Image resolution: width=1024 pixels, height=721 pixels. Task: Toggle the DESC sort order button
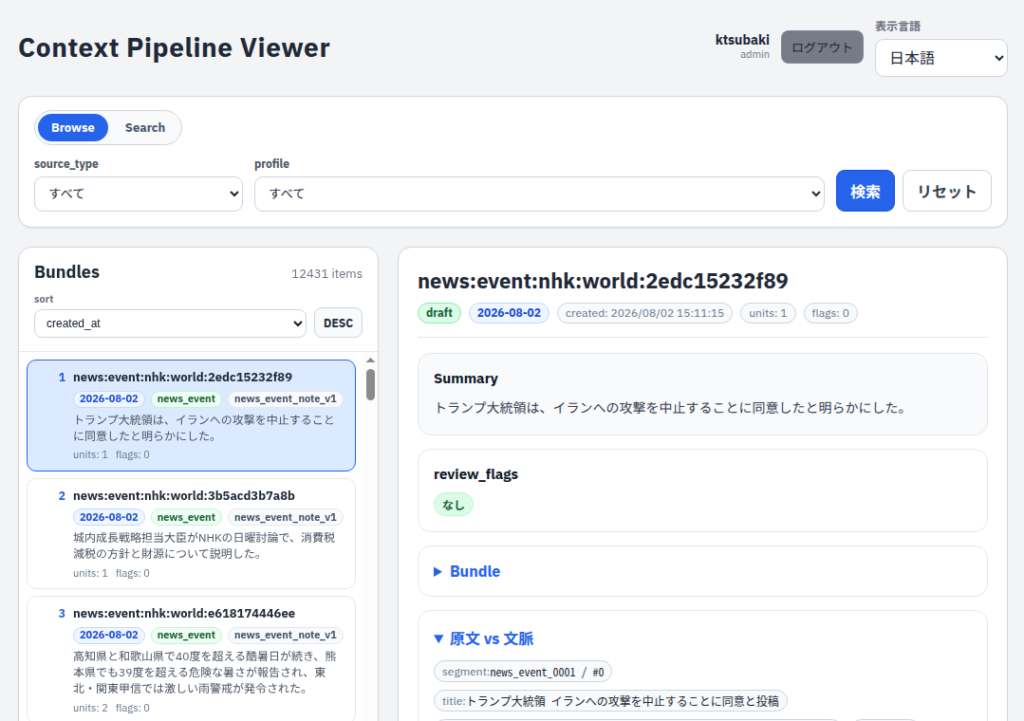[338, 323]
